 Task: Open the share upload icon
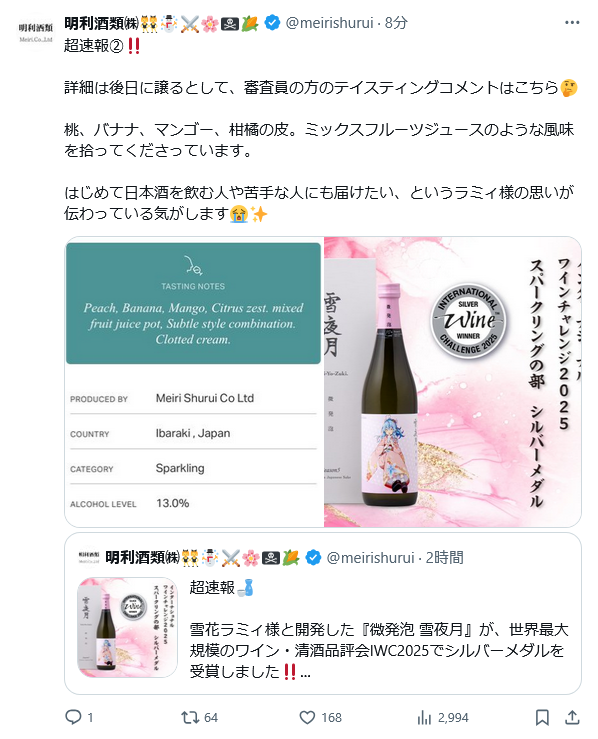[x=572, y=717]
